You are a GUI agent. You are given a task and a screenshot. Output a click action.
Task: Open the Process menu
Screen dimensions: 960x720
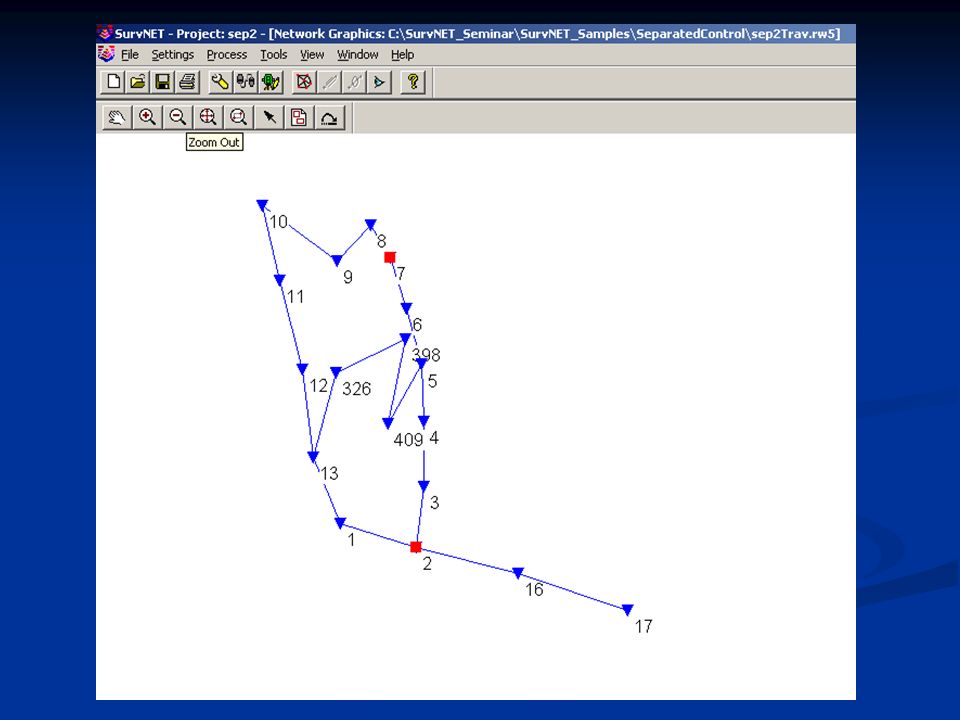[227, 54]
